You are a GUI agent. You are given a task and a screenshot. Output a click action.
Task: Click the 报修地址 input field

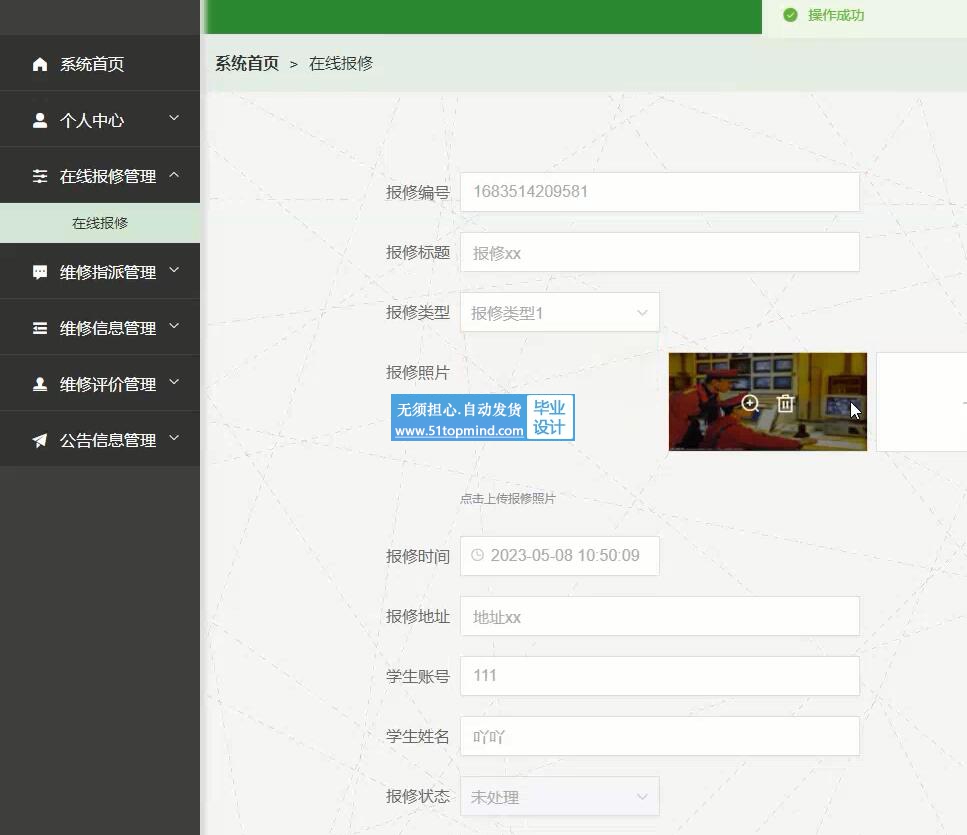pos(660,616)
